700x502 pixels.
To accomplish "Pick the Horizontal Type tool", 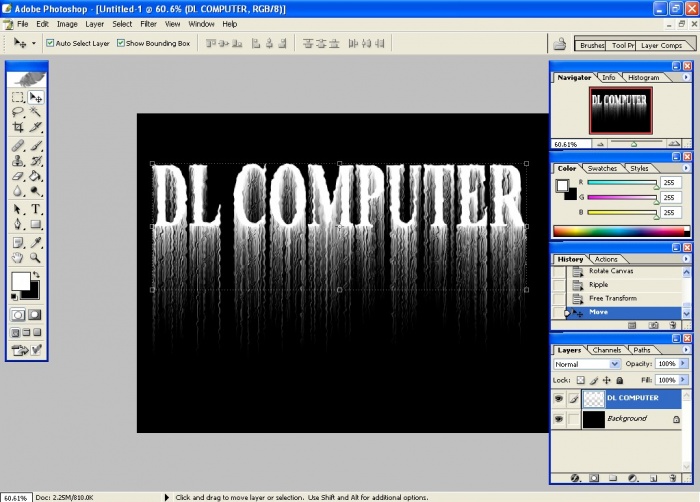I will (x=36, y=209).
